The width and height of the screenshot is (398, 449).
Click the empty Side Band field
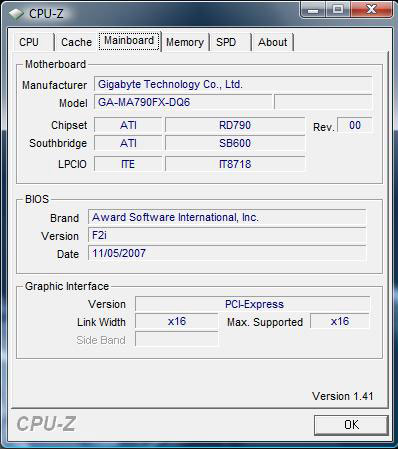click(x=177, y=340)
